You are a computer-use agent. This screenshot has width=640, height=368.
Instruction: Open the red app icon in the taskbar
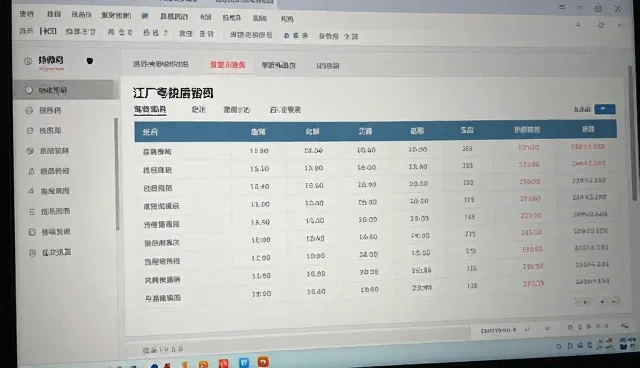223,363
